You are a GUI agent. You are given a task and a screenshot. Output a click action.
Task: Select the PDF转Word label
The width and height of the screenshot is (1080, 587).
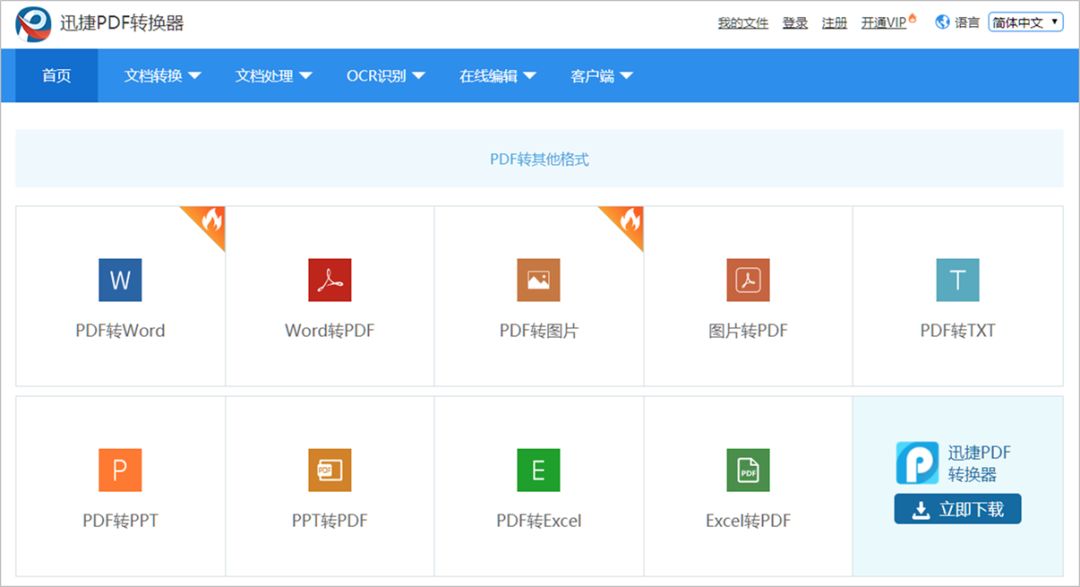pos(120,331)
